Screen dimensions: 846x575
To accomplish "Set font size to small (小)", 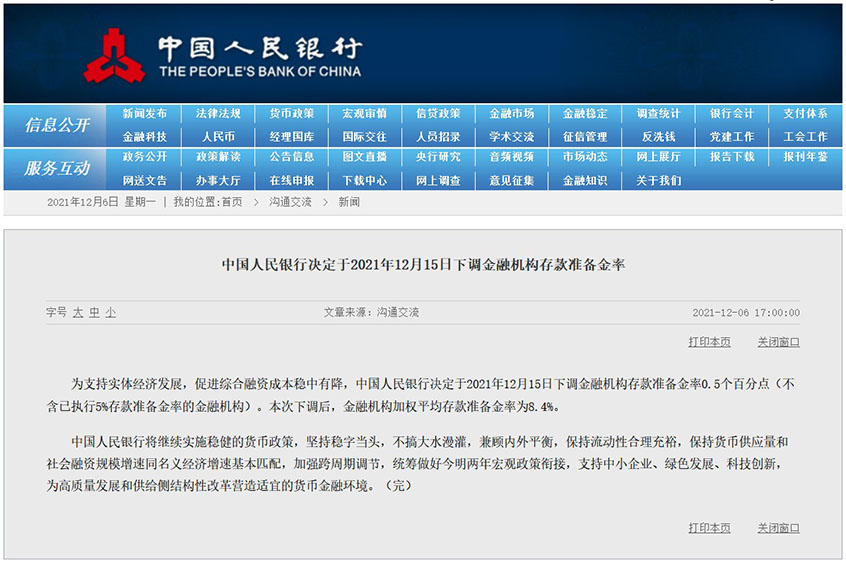I will click(x=110, y=312).
